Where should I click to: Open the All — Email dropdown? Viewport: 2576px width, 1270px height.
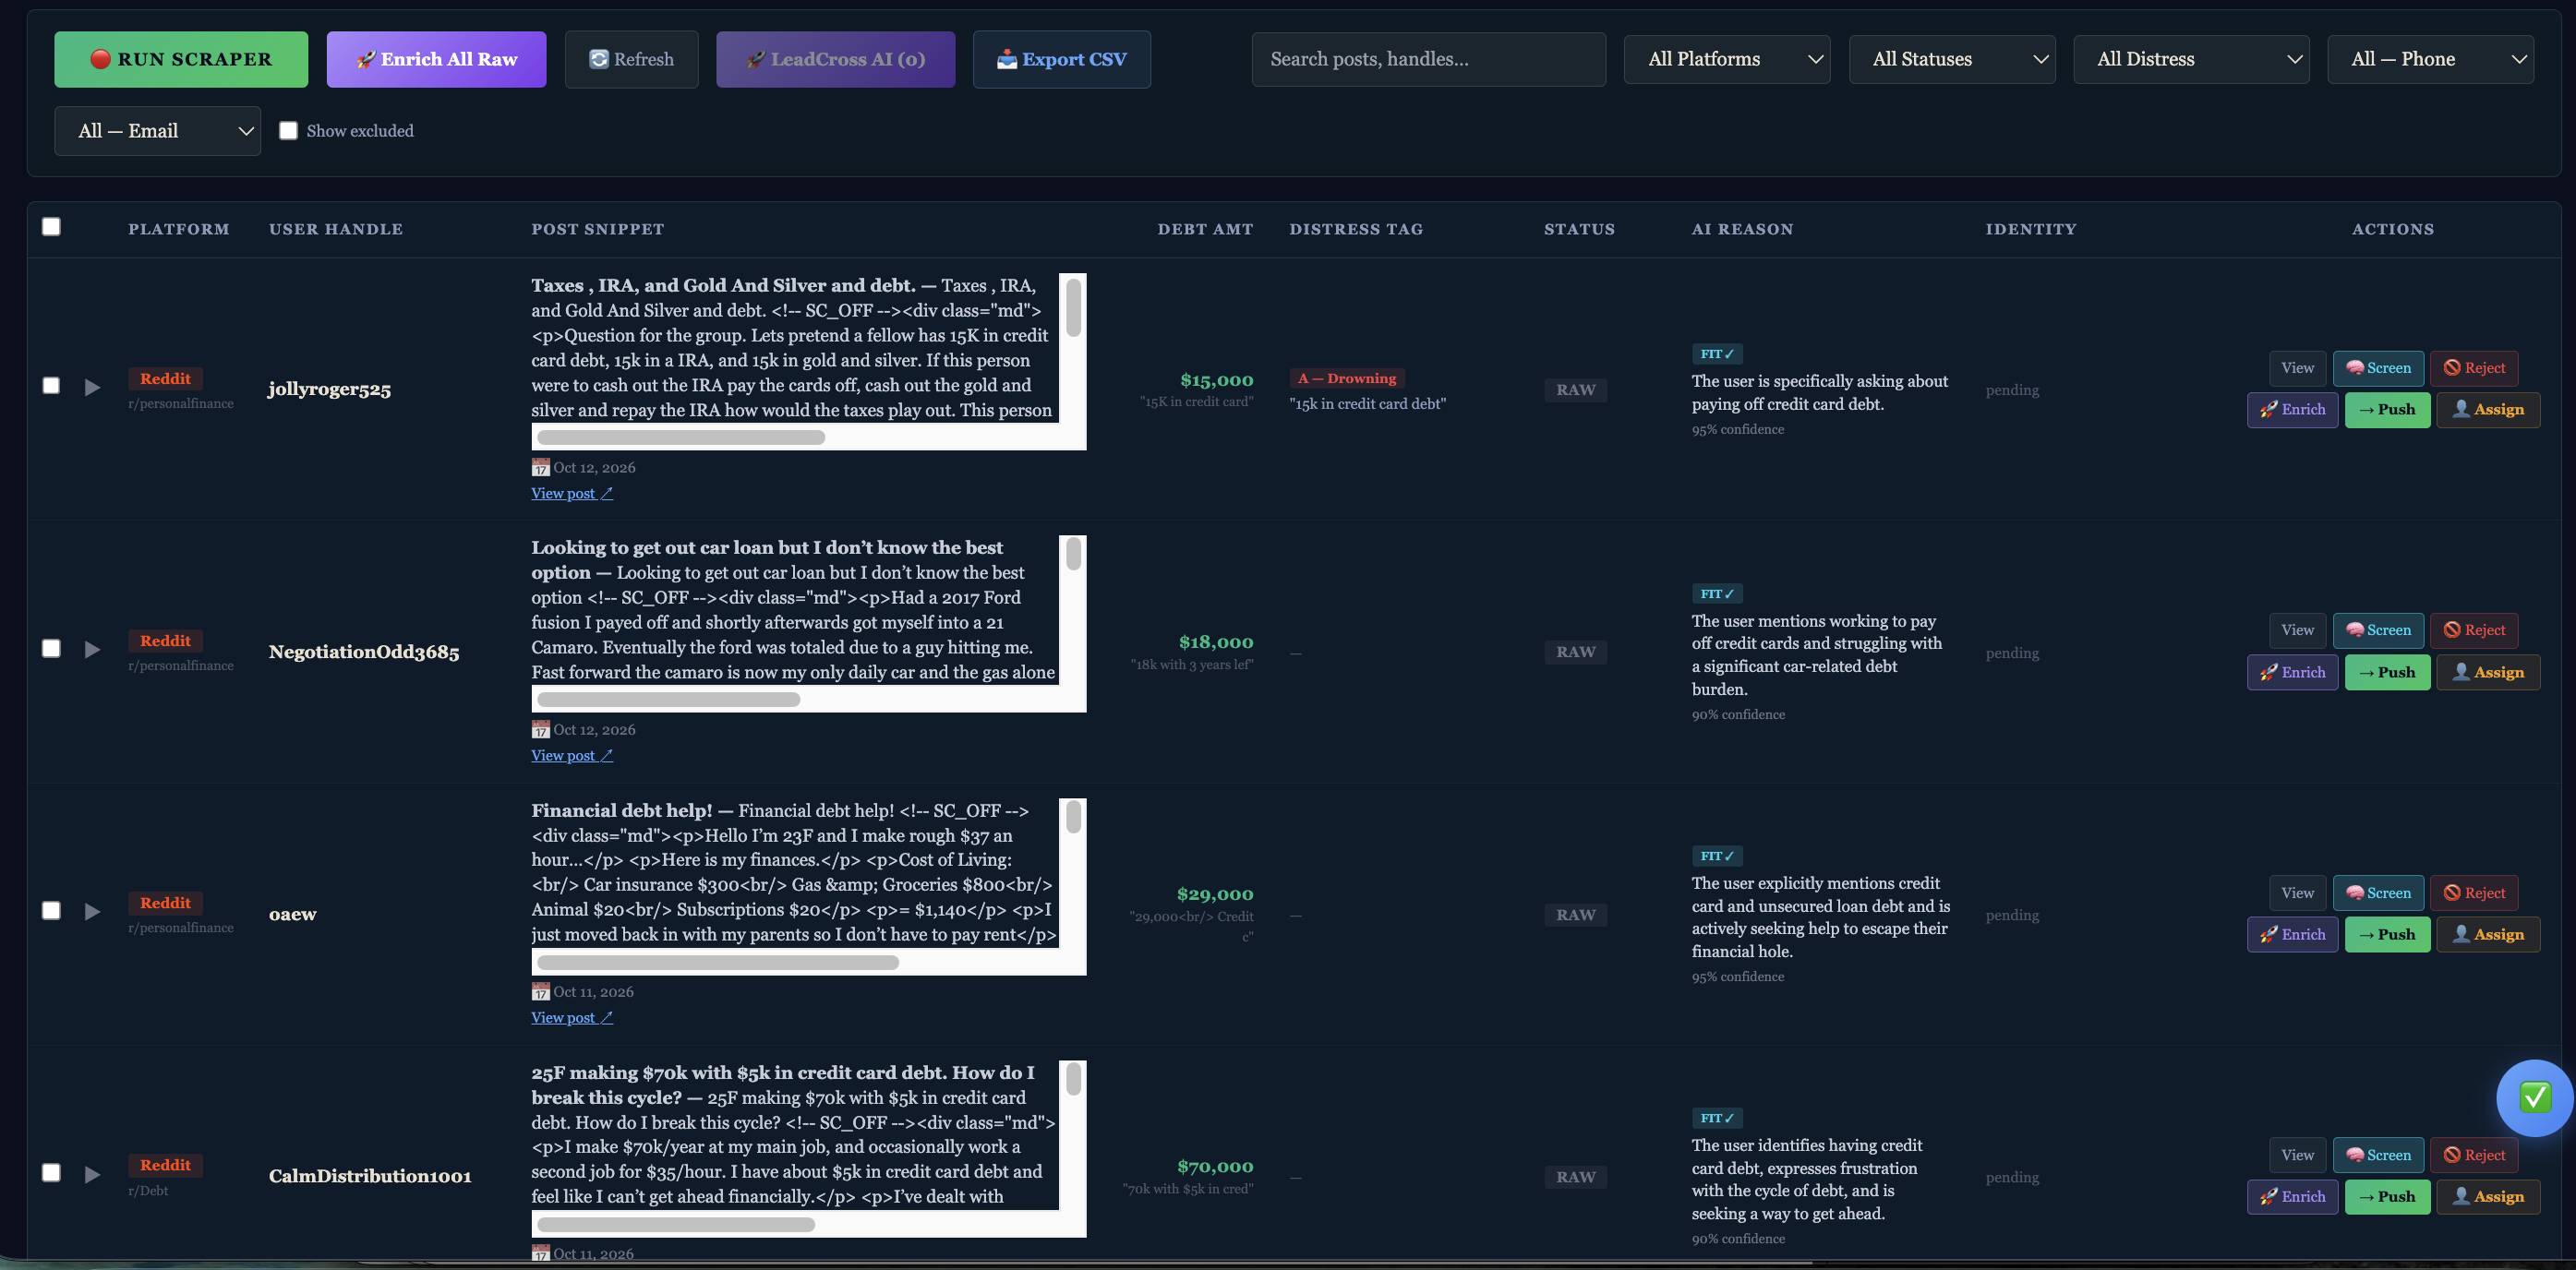[x=157, y=131]
